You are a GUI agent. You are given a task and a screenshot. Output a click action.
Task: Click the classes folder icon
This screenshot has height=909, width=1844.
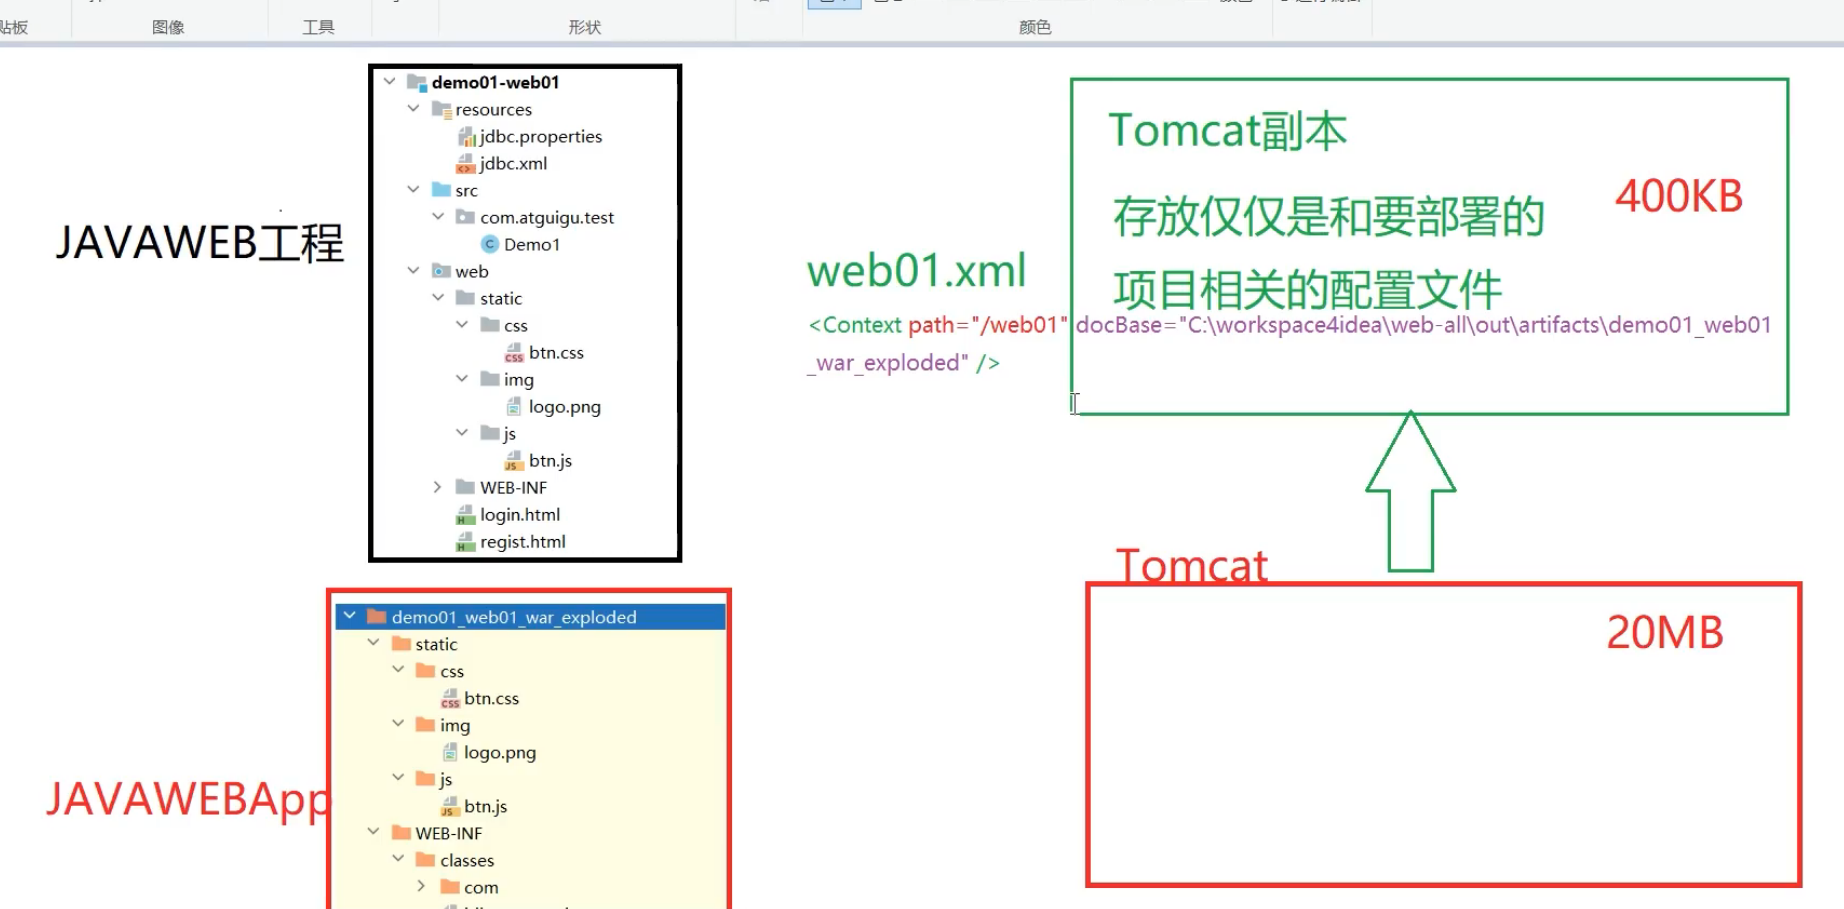pos(426,860)
